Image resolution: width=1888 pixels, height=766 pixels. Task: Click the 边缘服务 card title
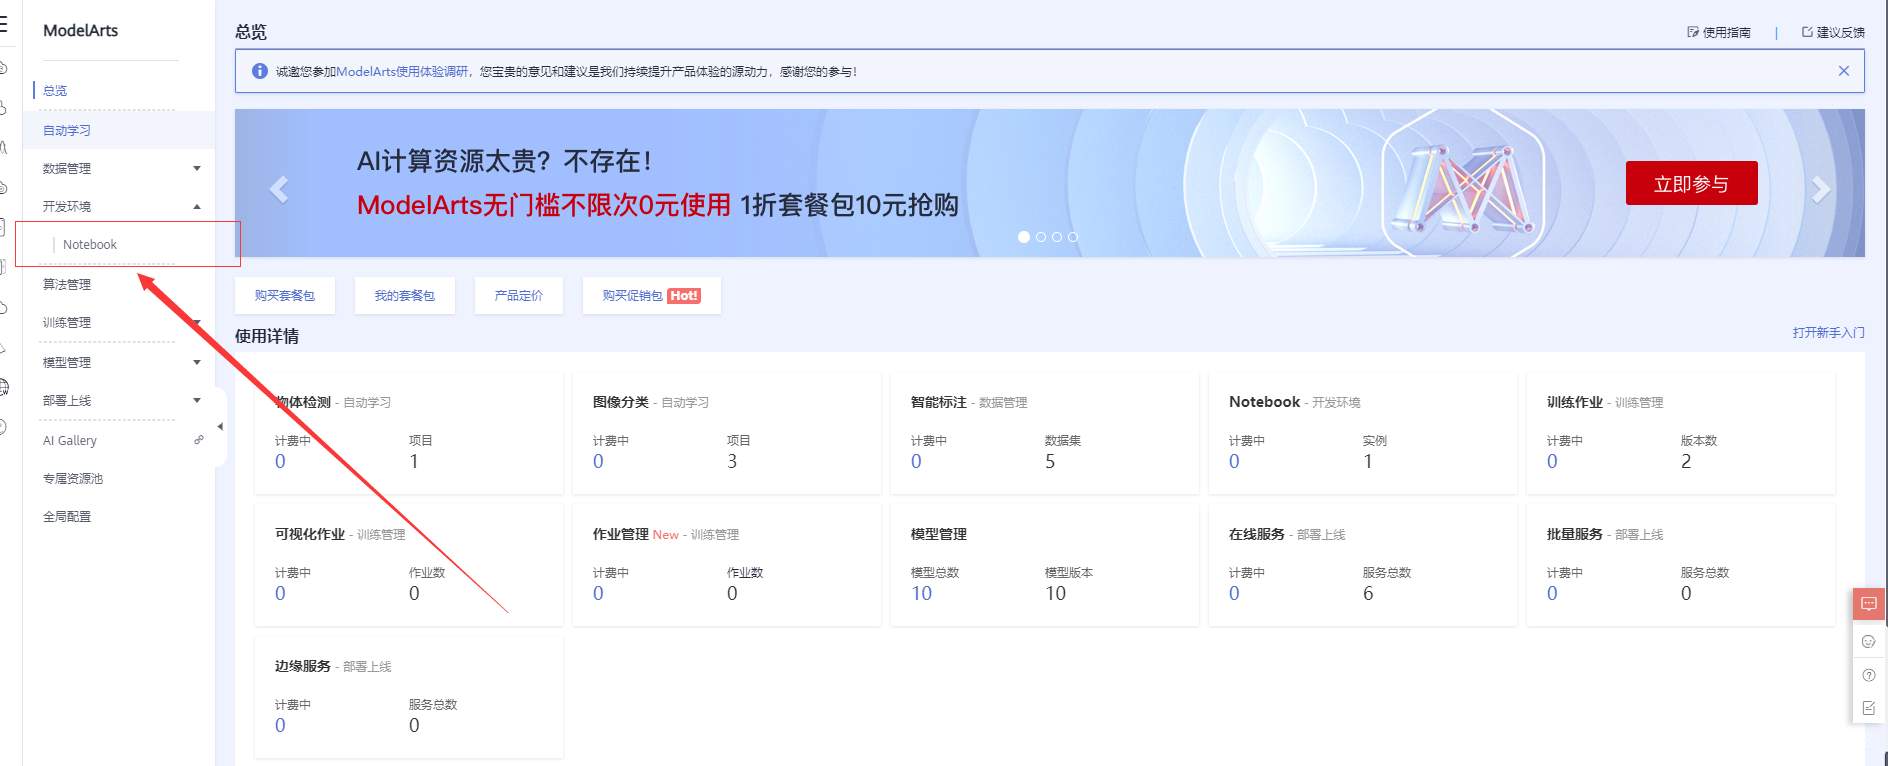(x=303, y=666)
